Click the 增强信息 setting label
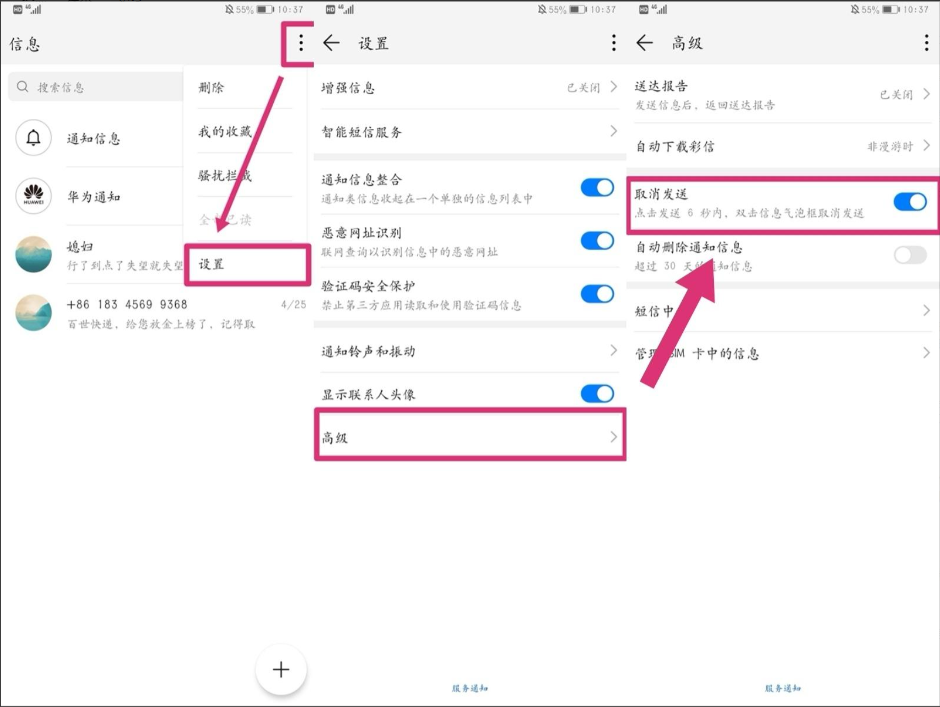The height and width of the screenshot is (707, 940). (x=348, y=88)
